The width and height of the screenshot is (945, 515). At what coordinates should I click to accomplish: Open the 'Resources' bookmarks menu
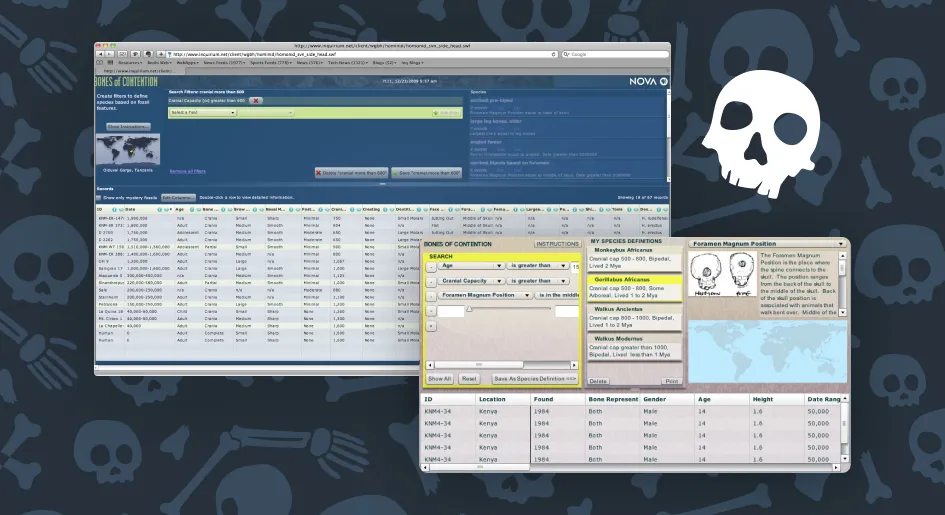(x=130, y=63)
